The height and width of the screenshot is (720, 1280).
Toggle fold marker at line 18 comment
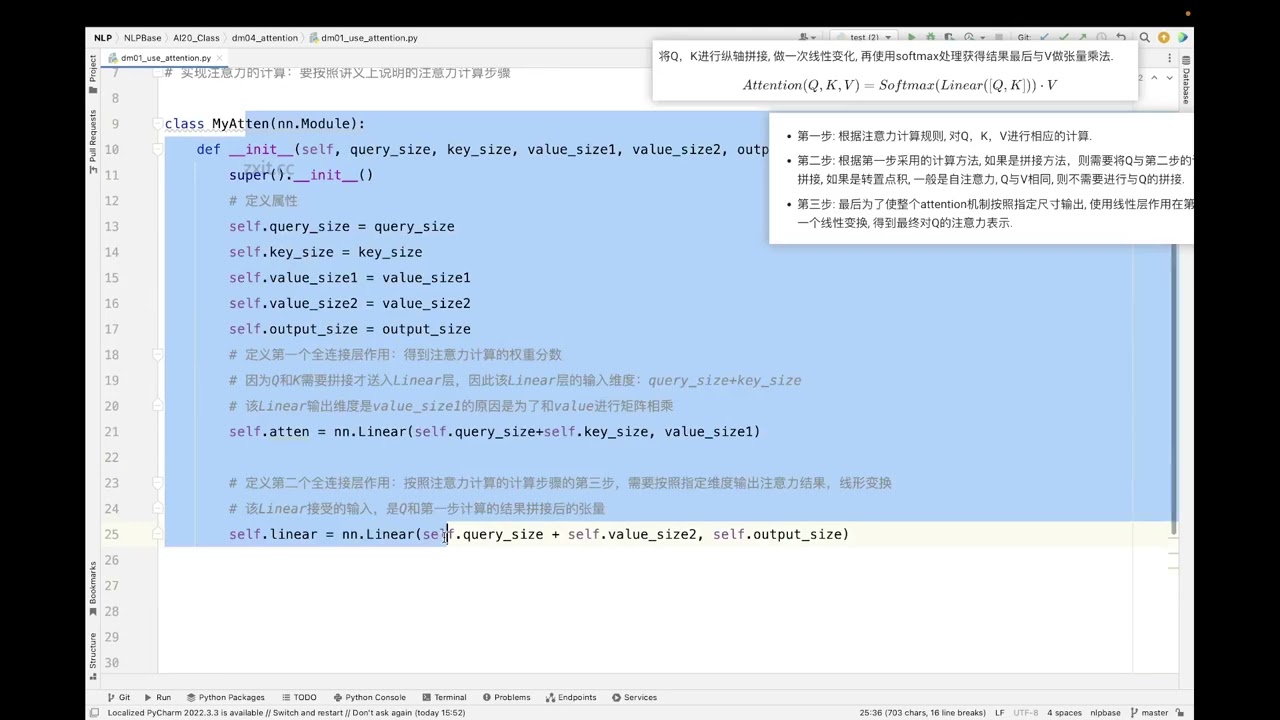point(158,354)
